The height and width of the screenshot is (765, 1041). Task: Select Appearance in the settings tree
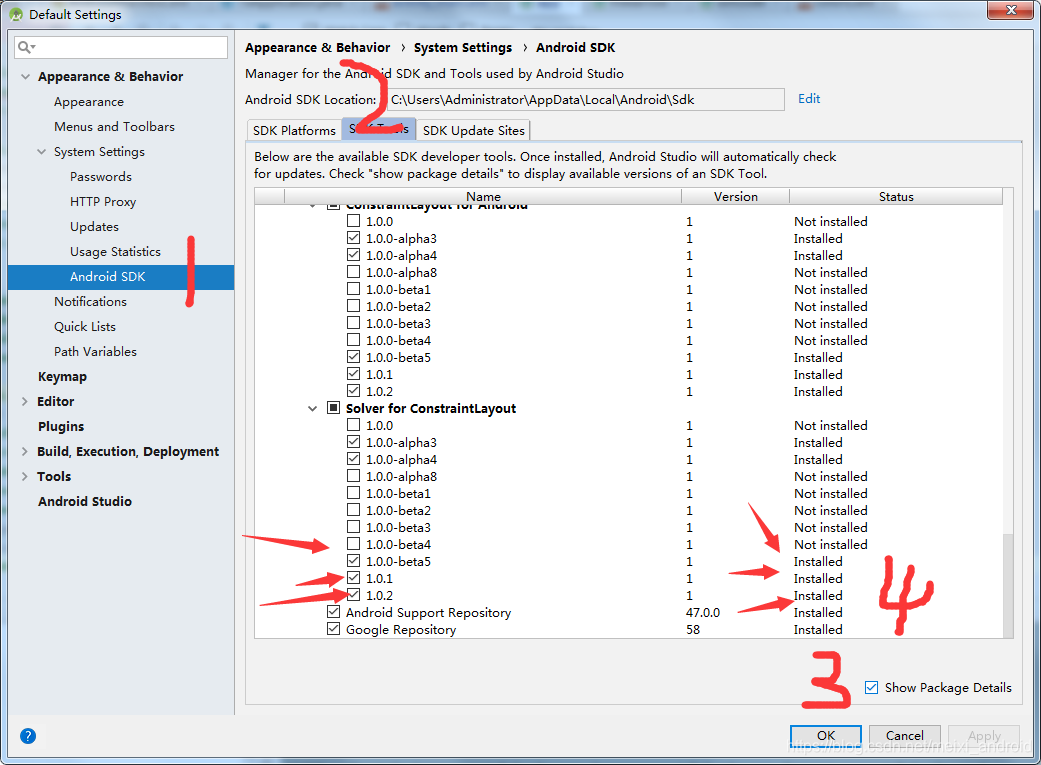point(89,102)
